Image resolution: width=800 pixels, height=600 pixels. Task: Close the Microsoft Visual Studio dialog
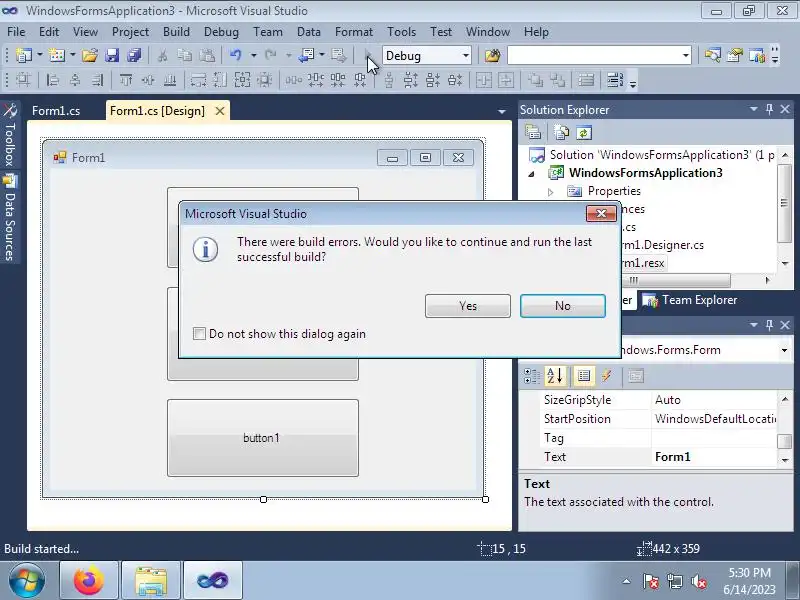point(601,214)
